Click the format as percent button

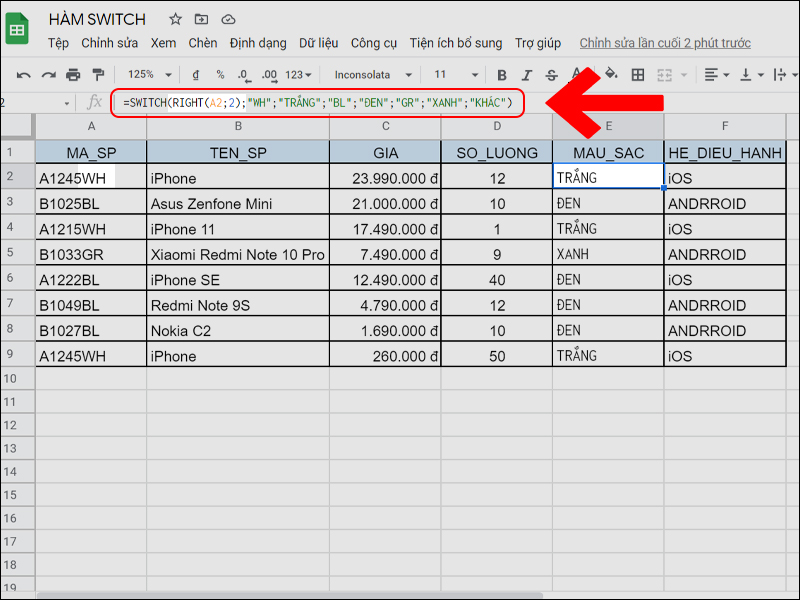click(x=220, y=75)
